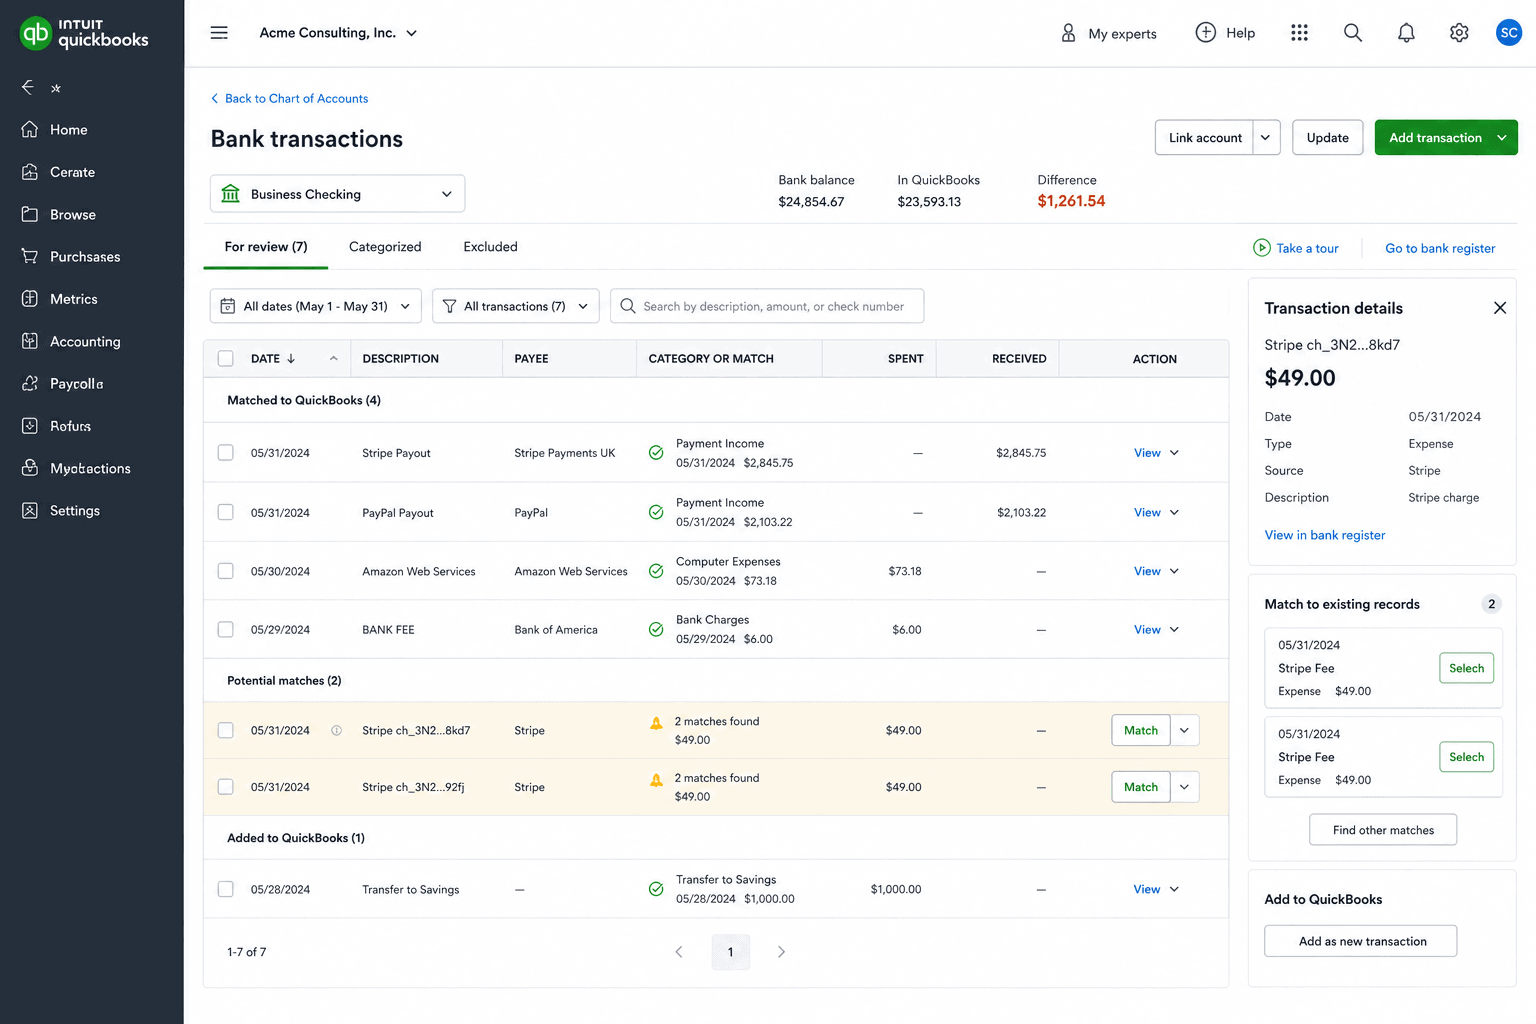Click green check on Stripe Payout row
The image size is (1536, 1024).
[x=656, y=452]
